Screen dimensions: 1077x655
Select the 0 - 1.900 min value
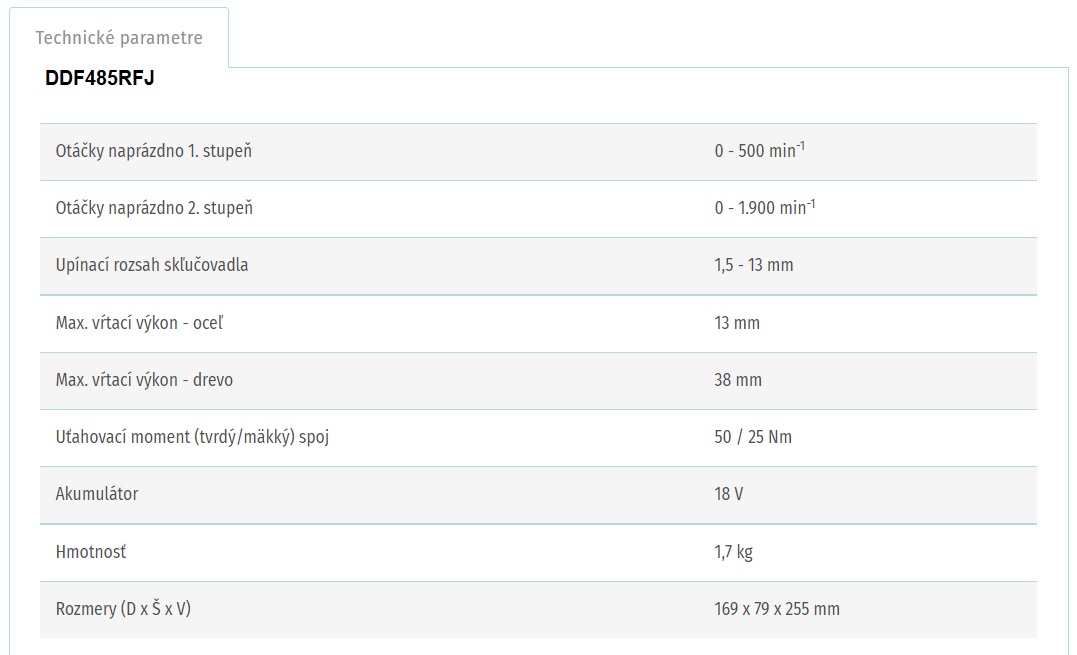coord(764,207)
